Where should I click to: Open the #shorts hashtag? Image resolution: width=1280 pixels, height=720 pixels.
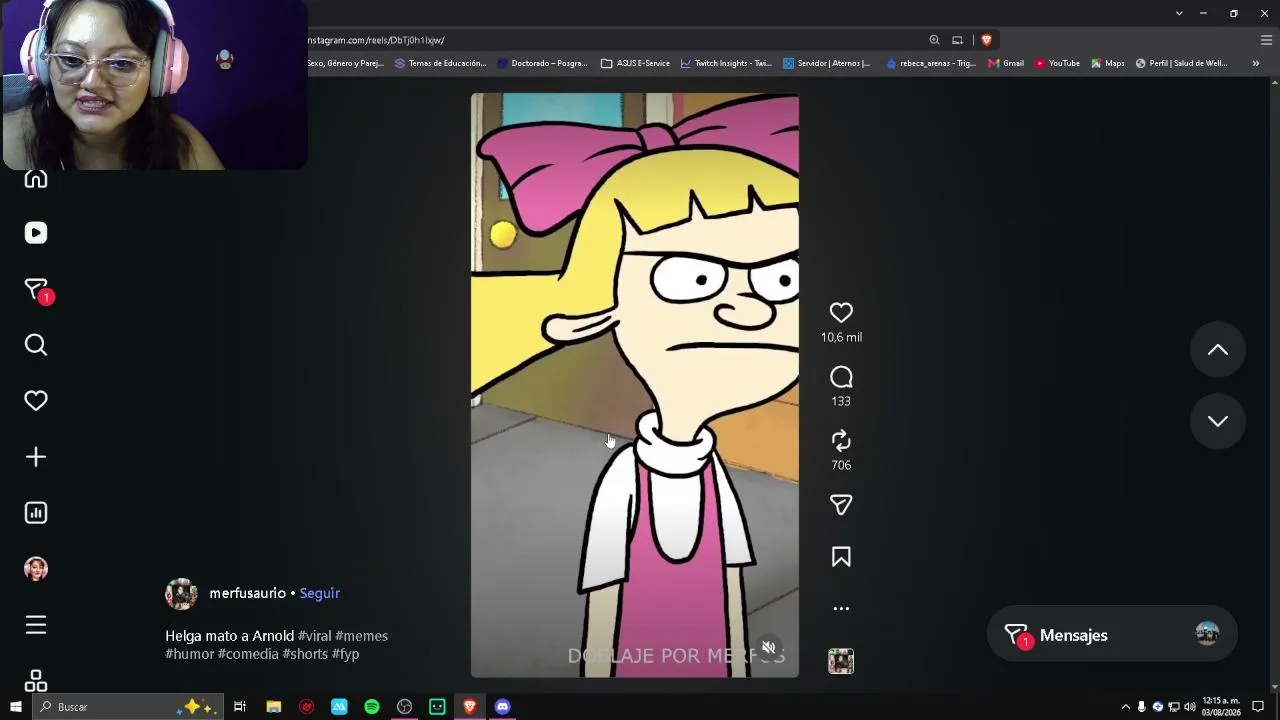tap(305, 654)
